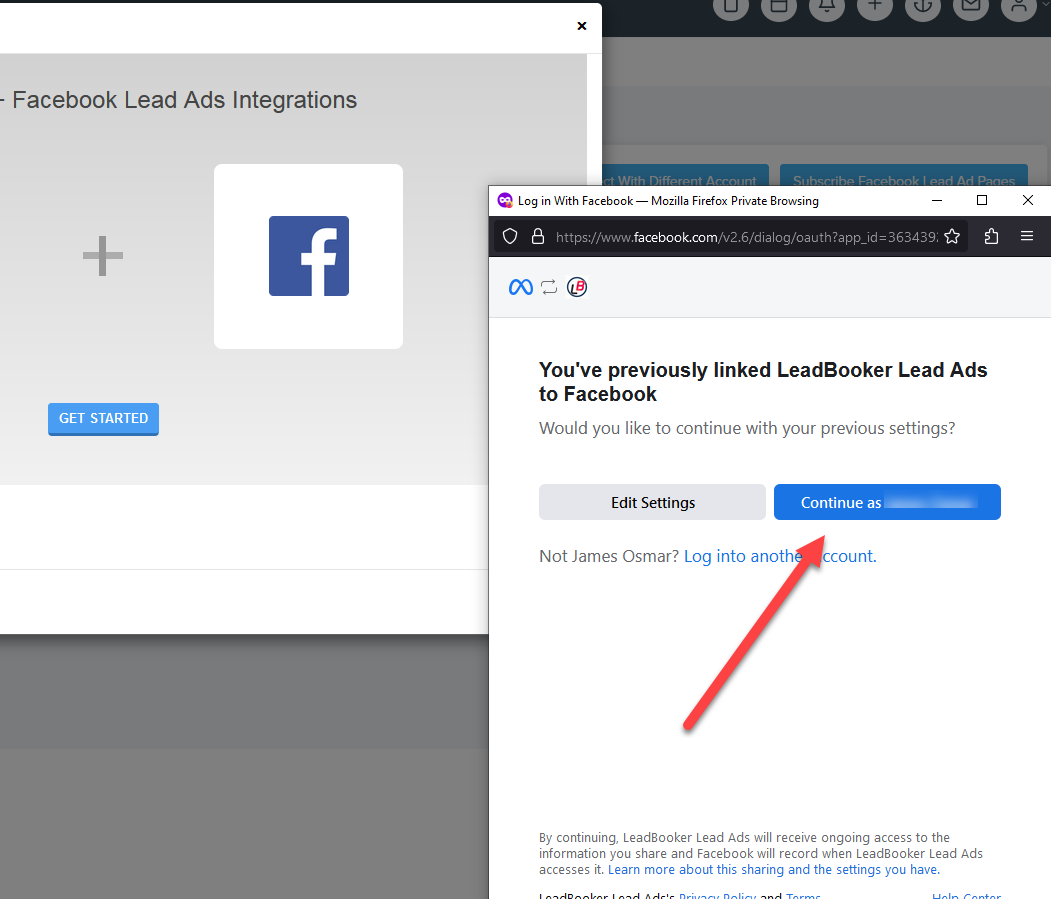The image size is (1051, 899).
Task: Click the anchor icon in header
Action: point(923,7)
